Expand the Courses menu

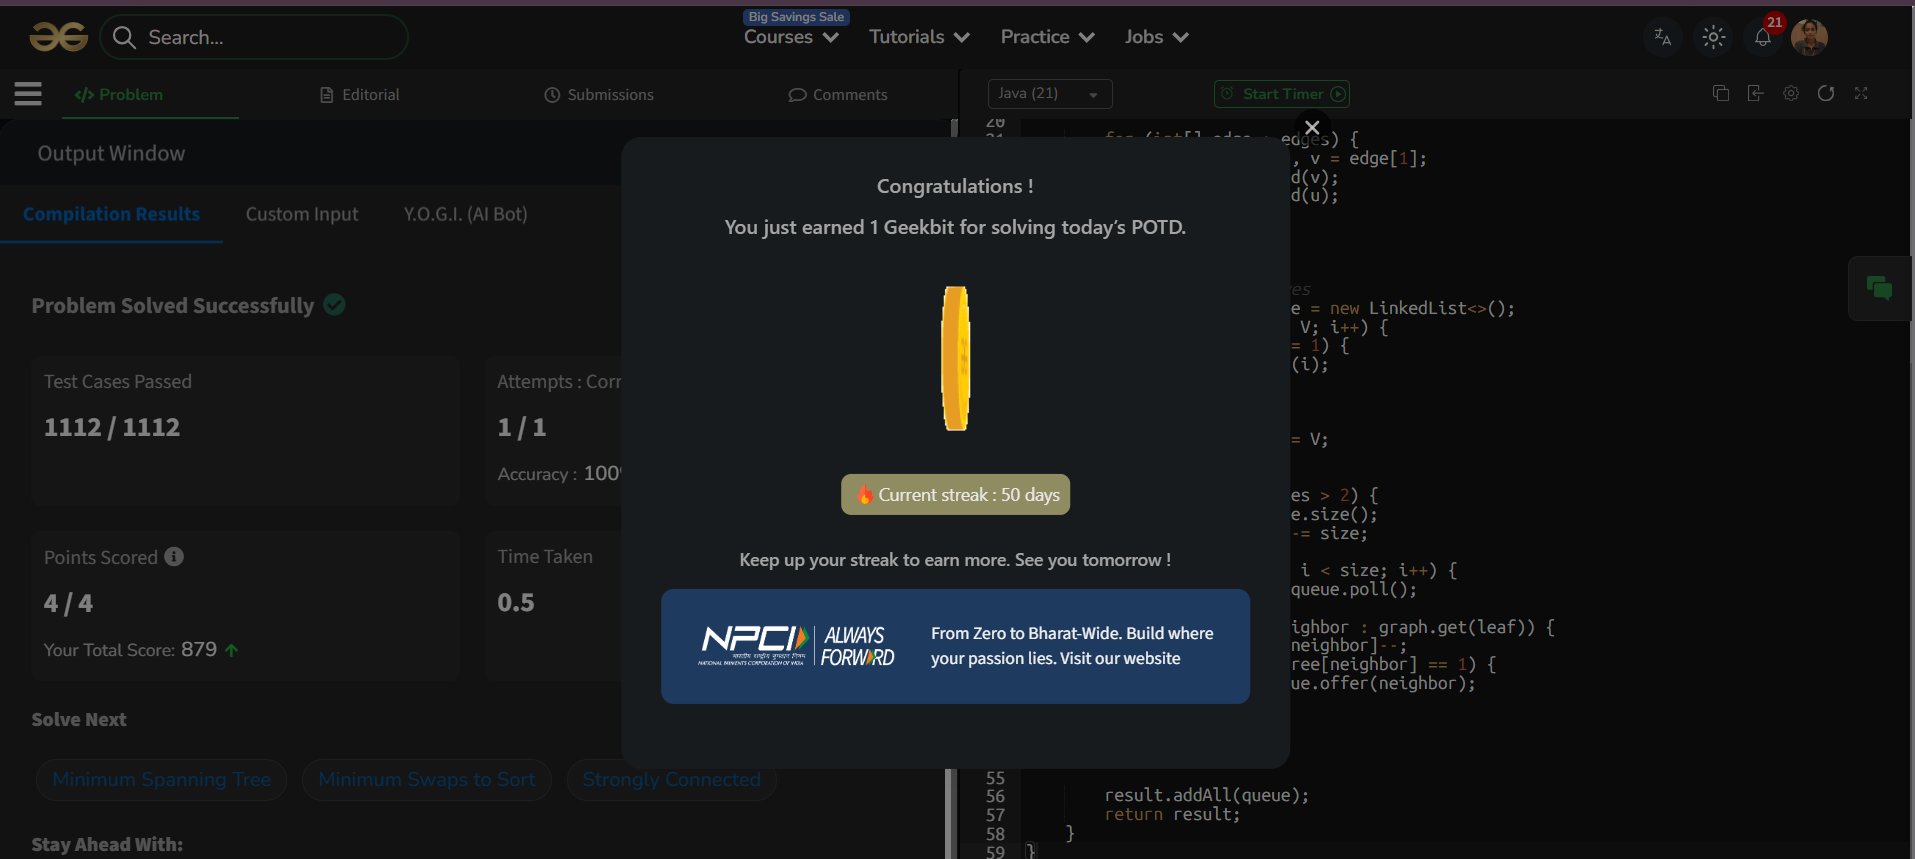pos(791,37)
